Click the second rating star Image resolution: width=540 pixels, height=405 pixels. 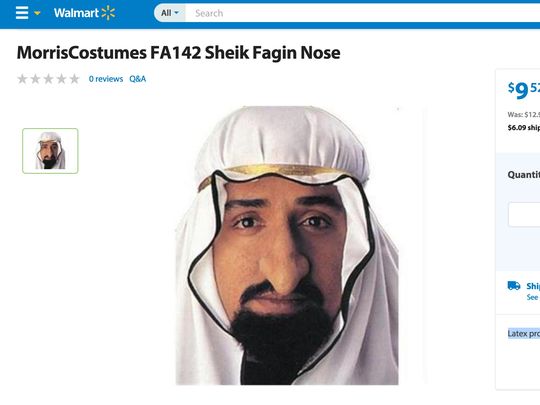coord(35,79)
